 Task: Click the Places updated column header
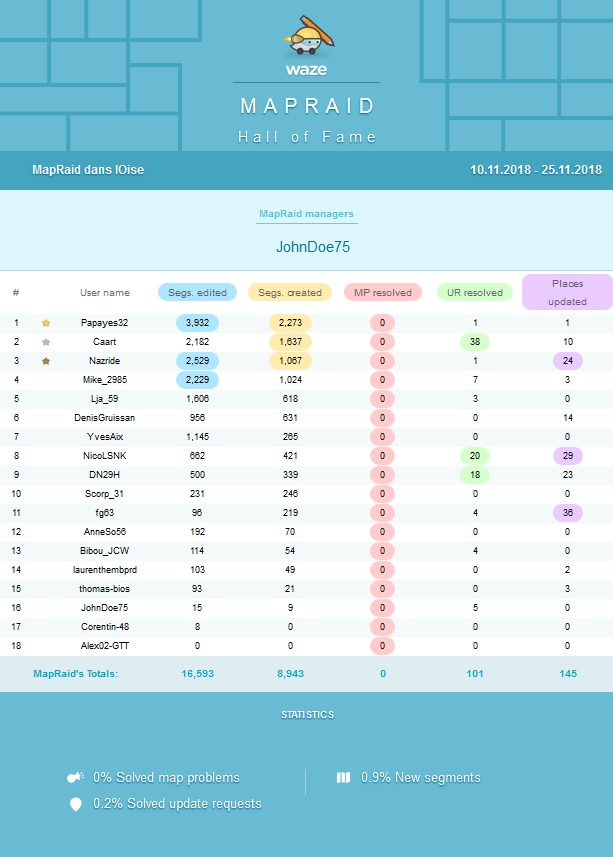tap(567, 292)
